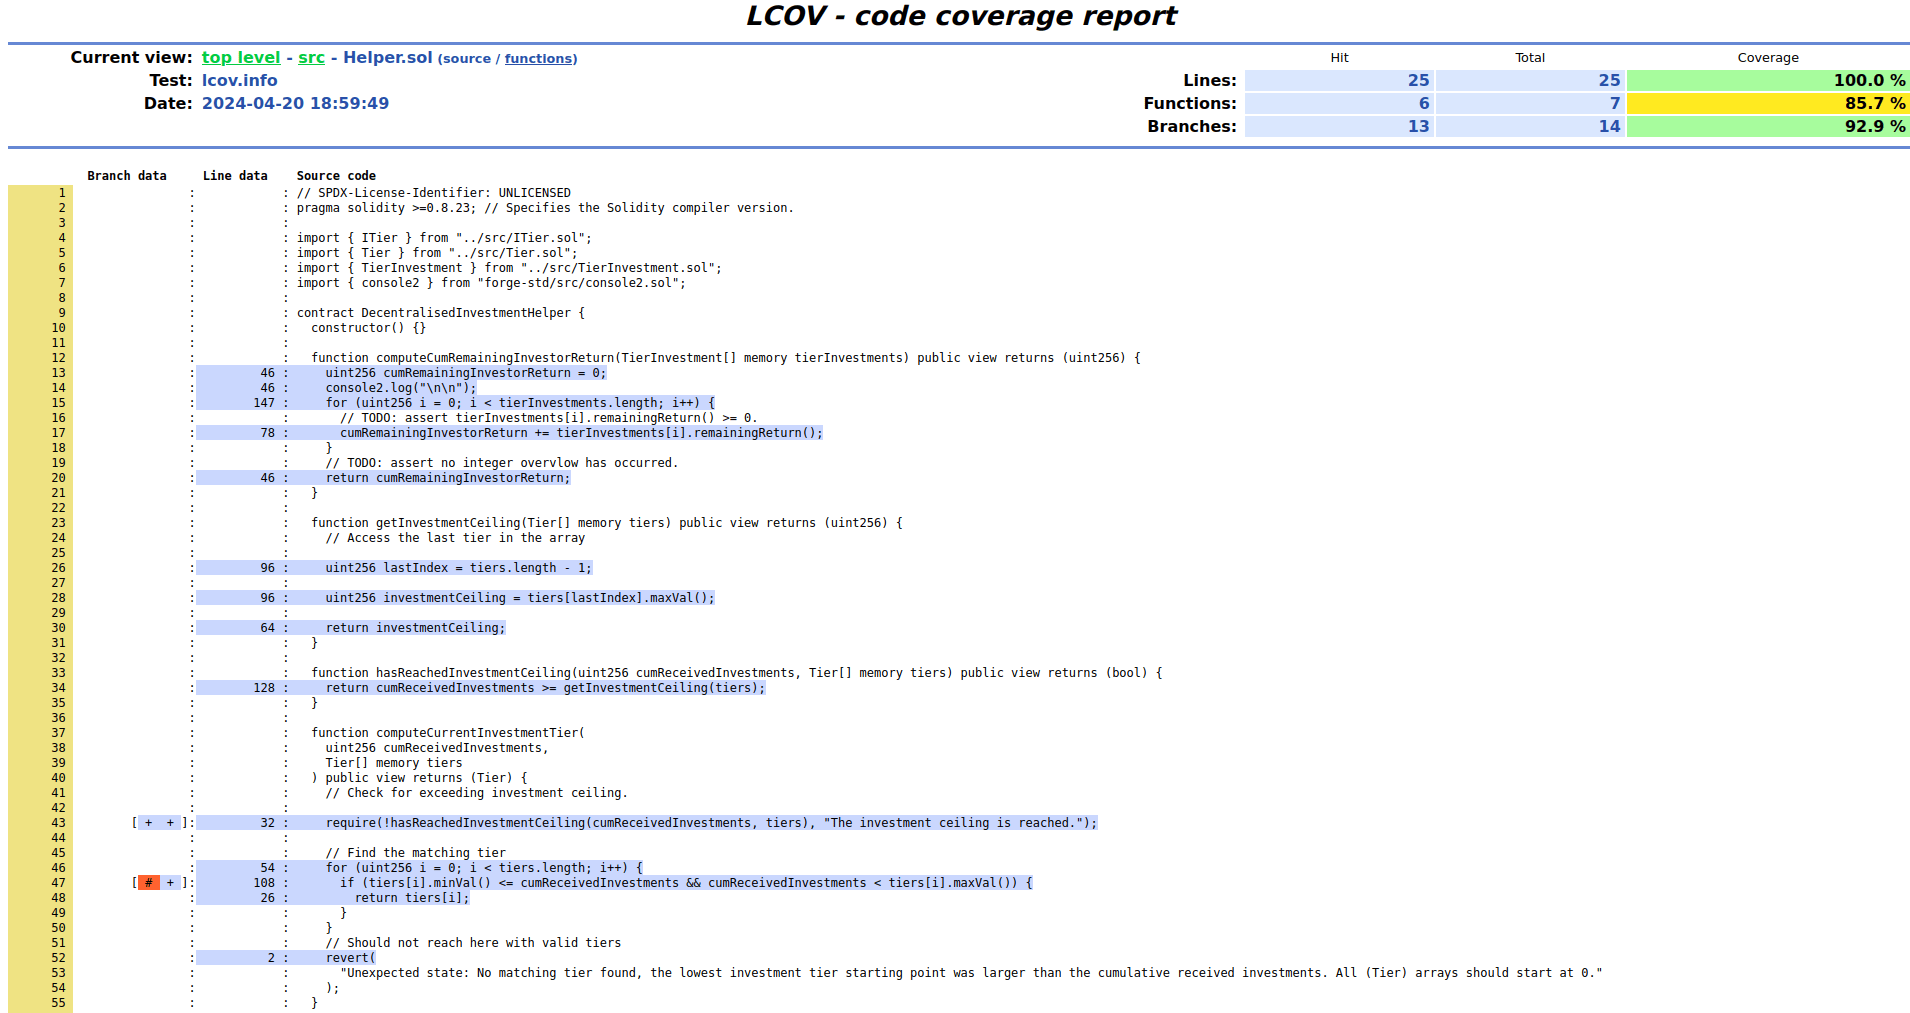The height and width of the screenshot is (1013, 1910).
Task: Click the first '+' branch marker on line 43
Action: [149, 823]
